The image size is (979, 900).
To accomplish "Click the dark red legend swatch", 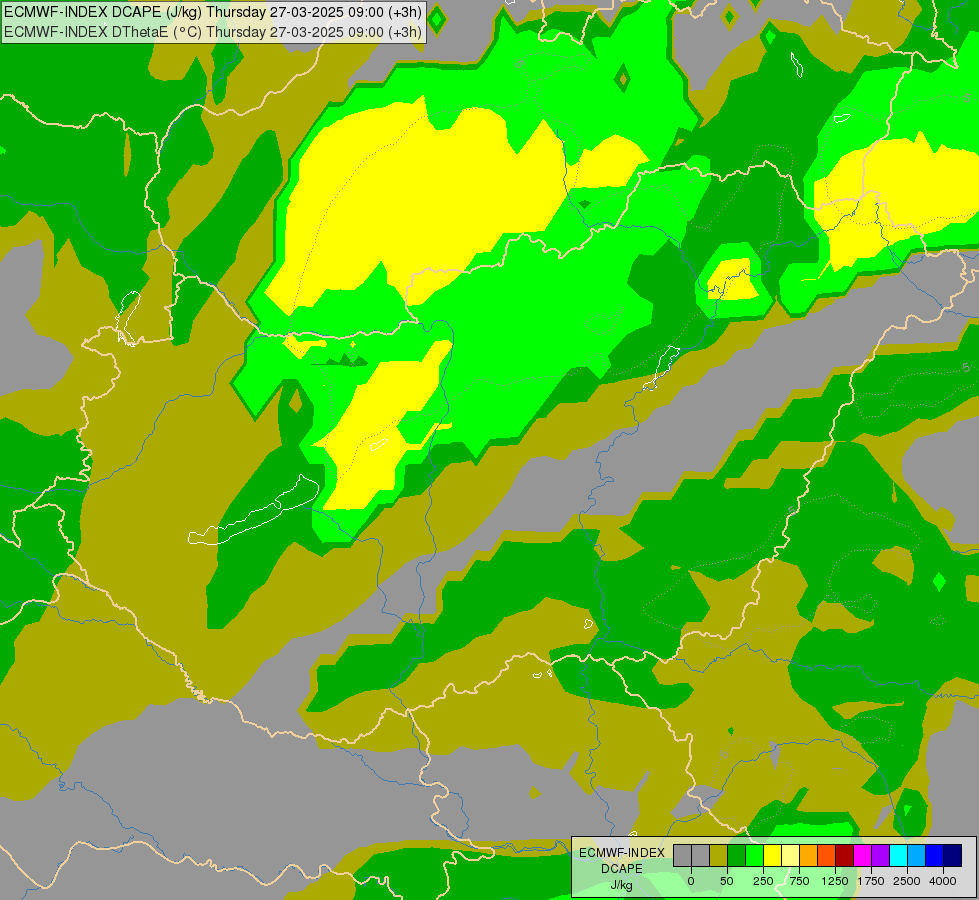I will point(845,856).
